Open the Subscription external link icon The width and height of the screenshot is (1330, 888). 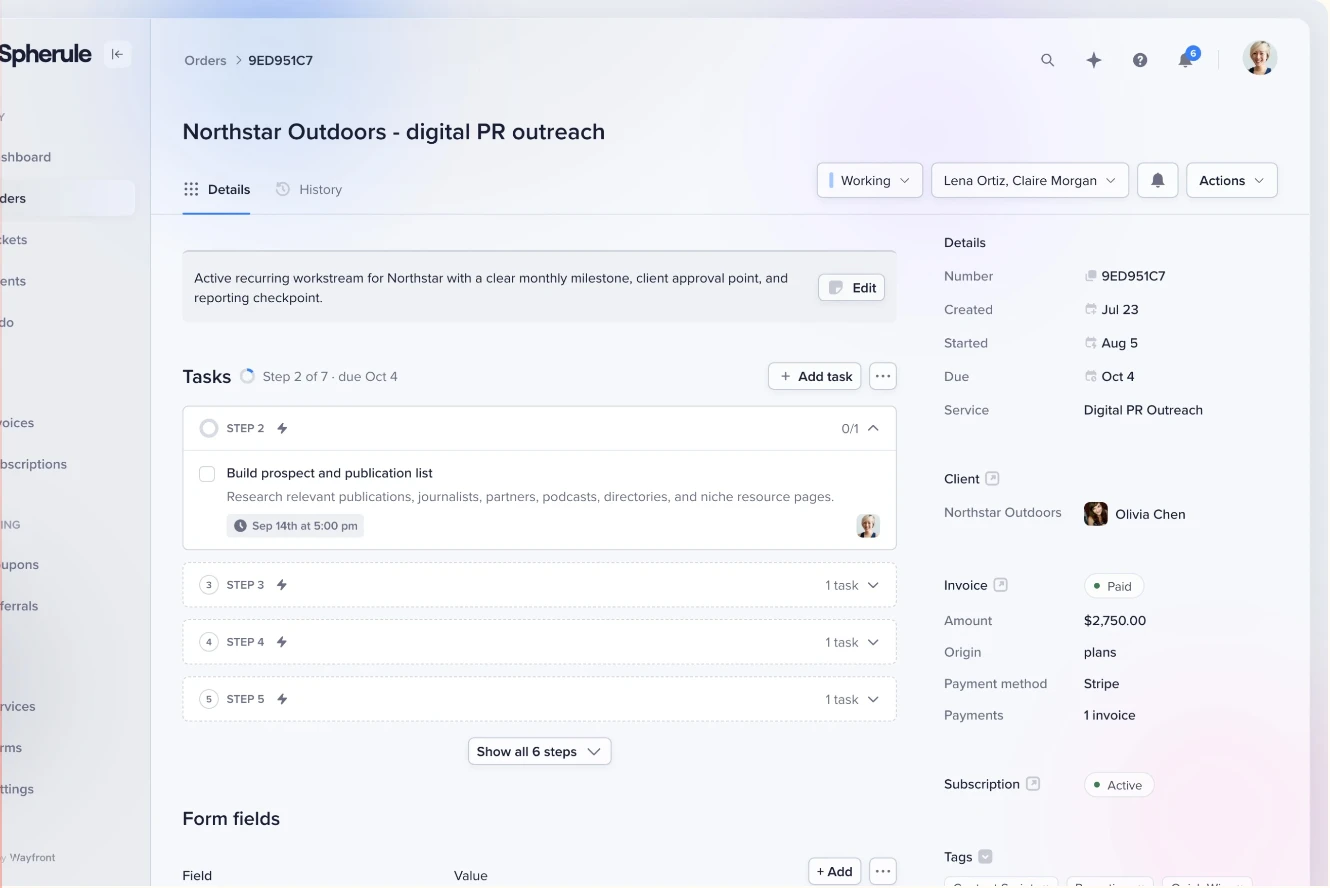pos(1033,784)
